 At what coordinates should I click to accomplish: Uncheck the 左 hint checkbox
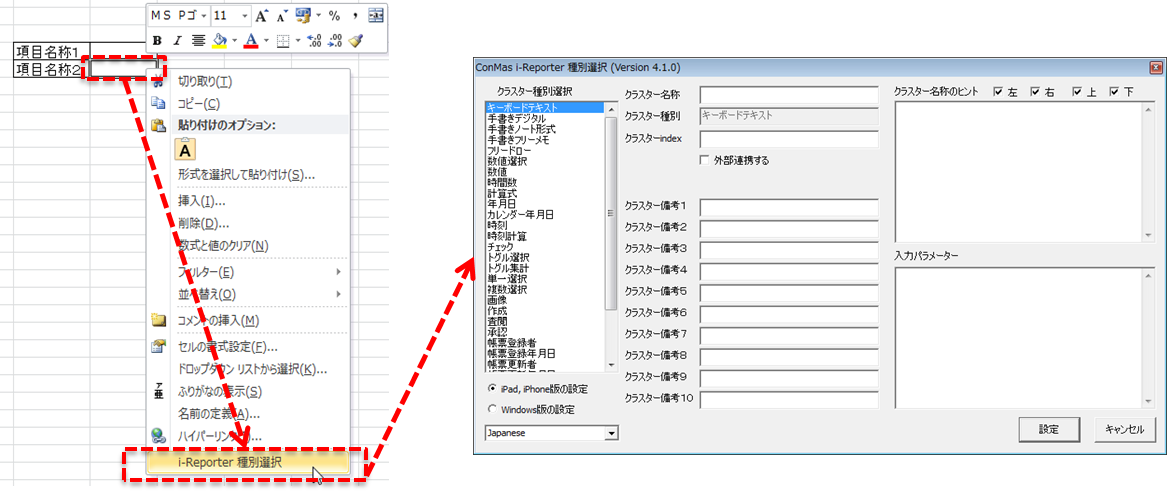tap(998, 93)
